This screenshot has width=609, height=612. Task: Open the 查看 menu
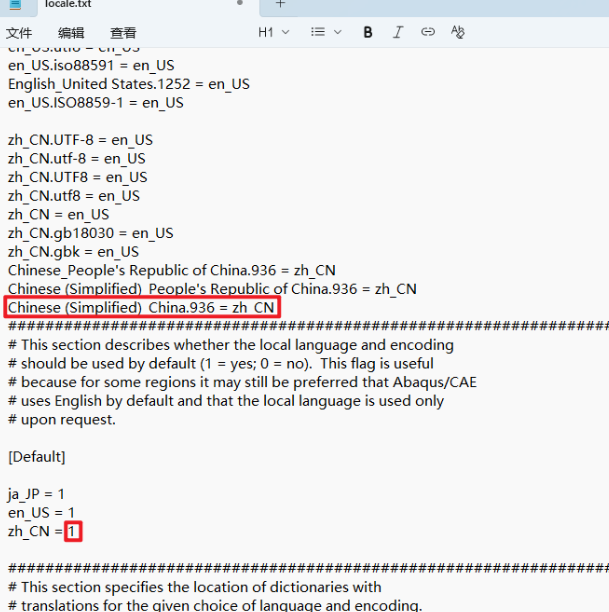[123, 33]
